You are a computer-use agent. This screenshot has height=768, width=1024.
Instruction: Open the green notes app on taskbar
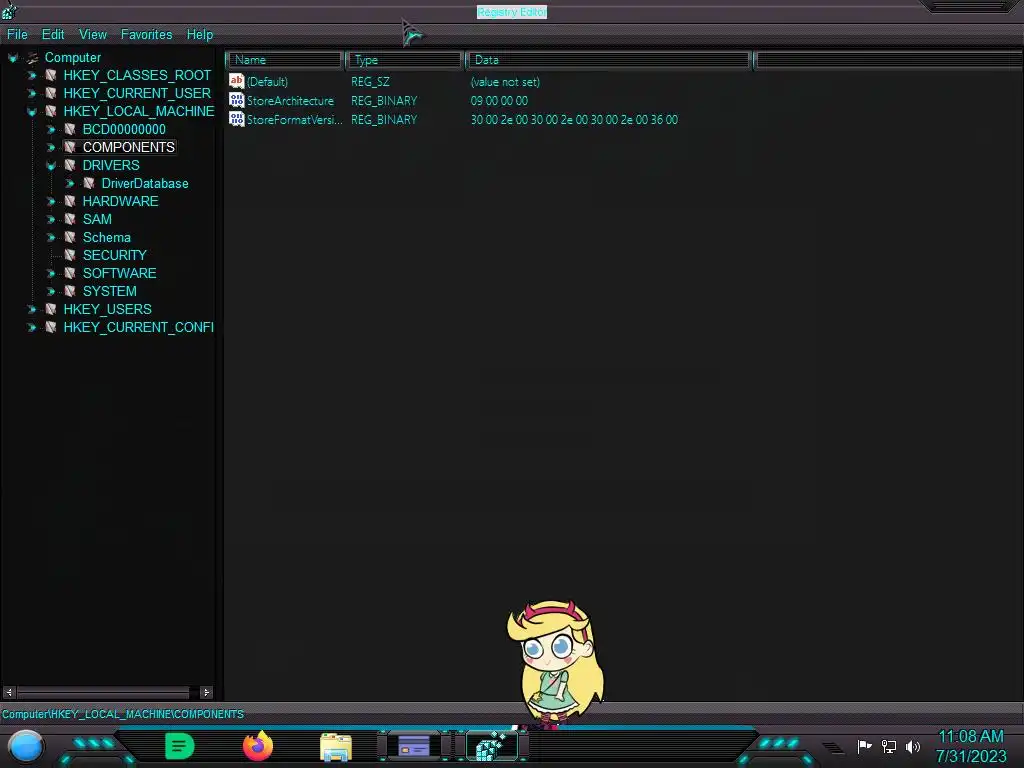coord(180,746)
